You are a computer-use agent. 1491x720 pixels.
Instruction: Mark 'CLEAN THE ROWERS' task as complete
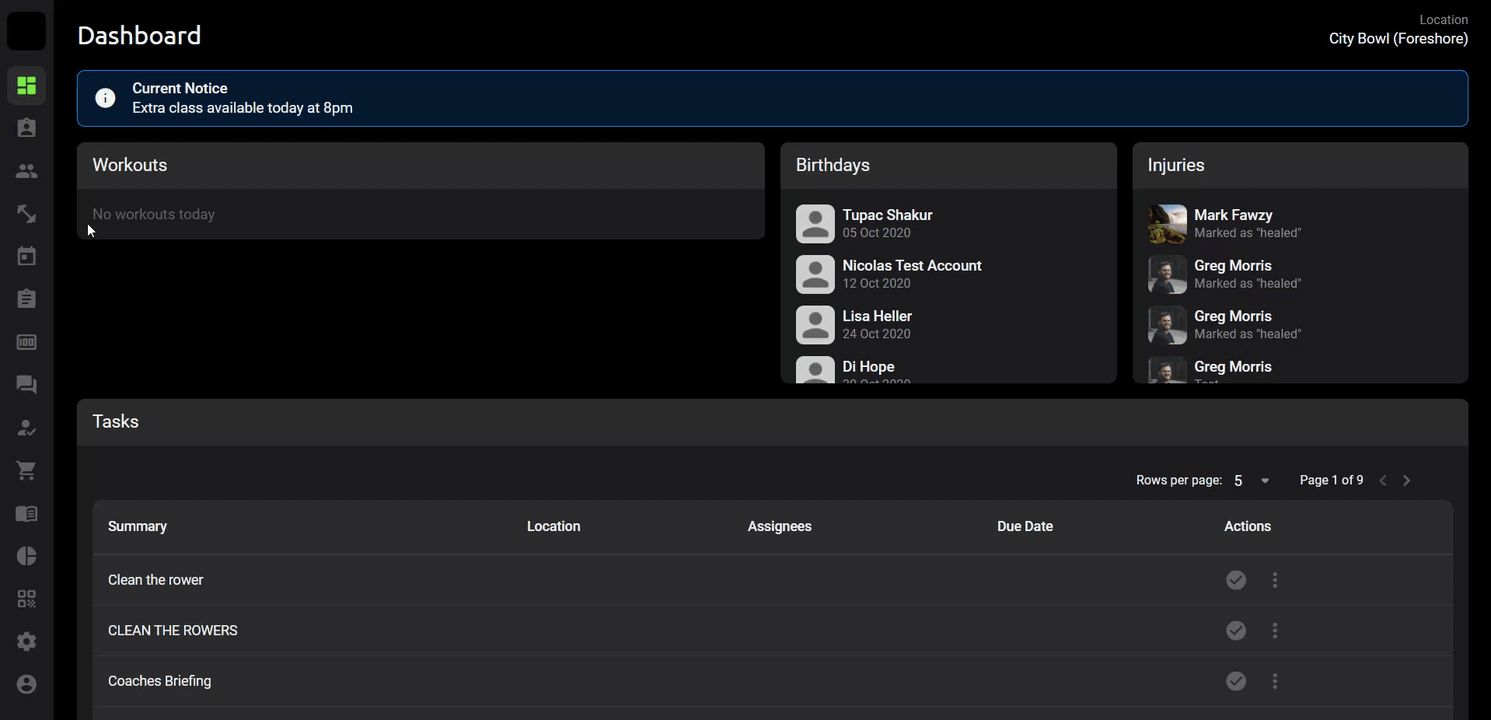[x=1236, y=630]
